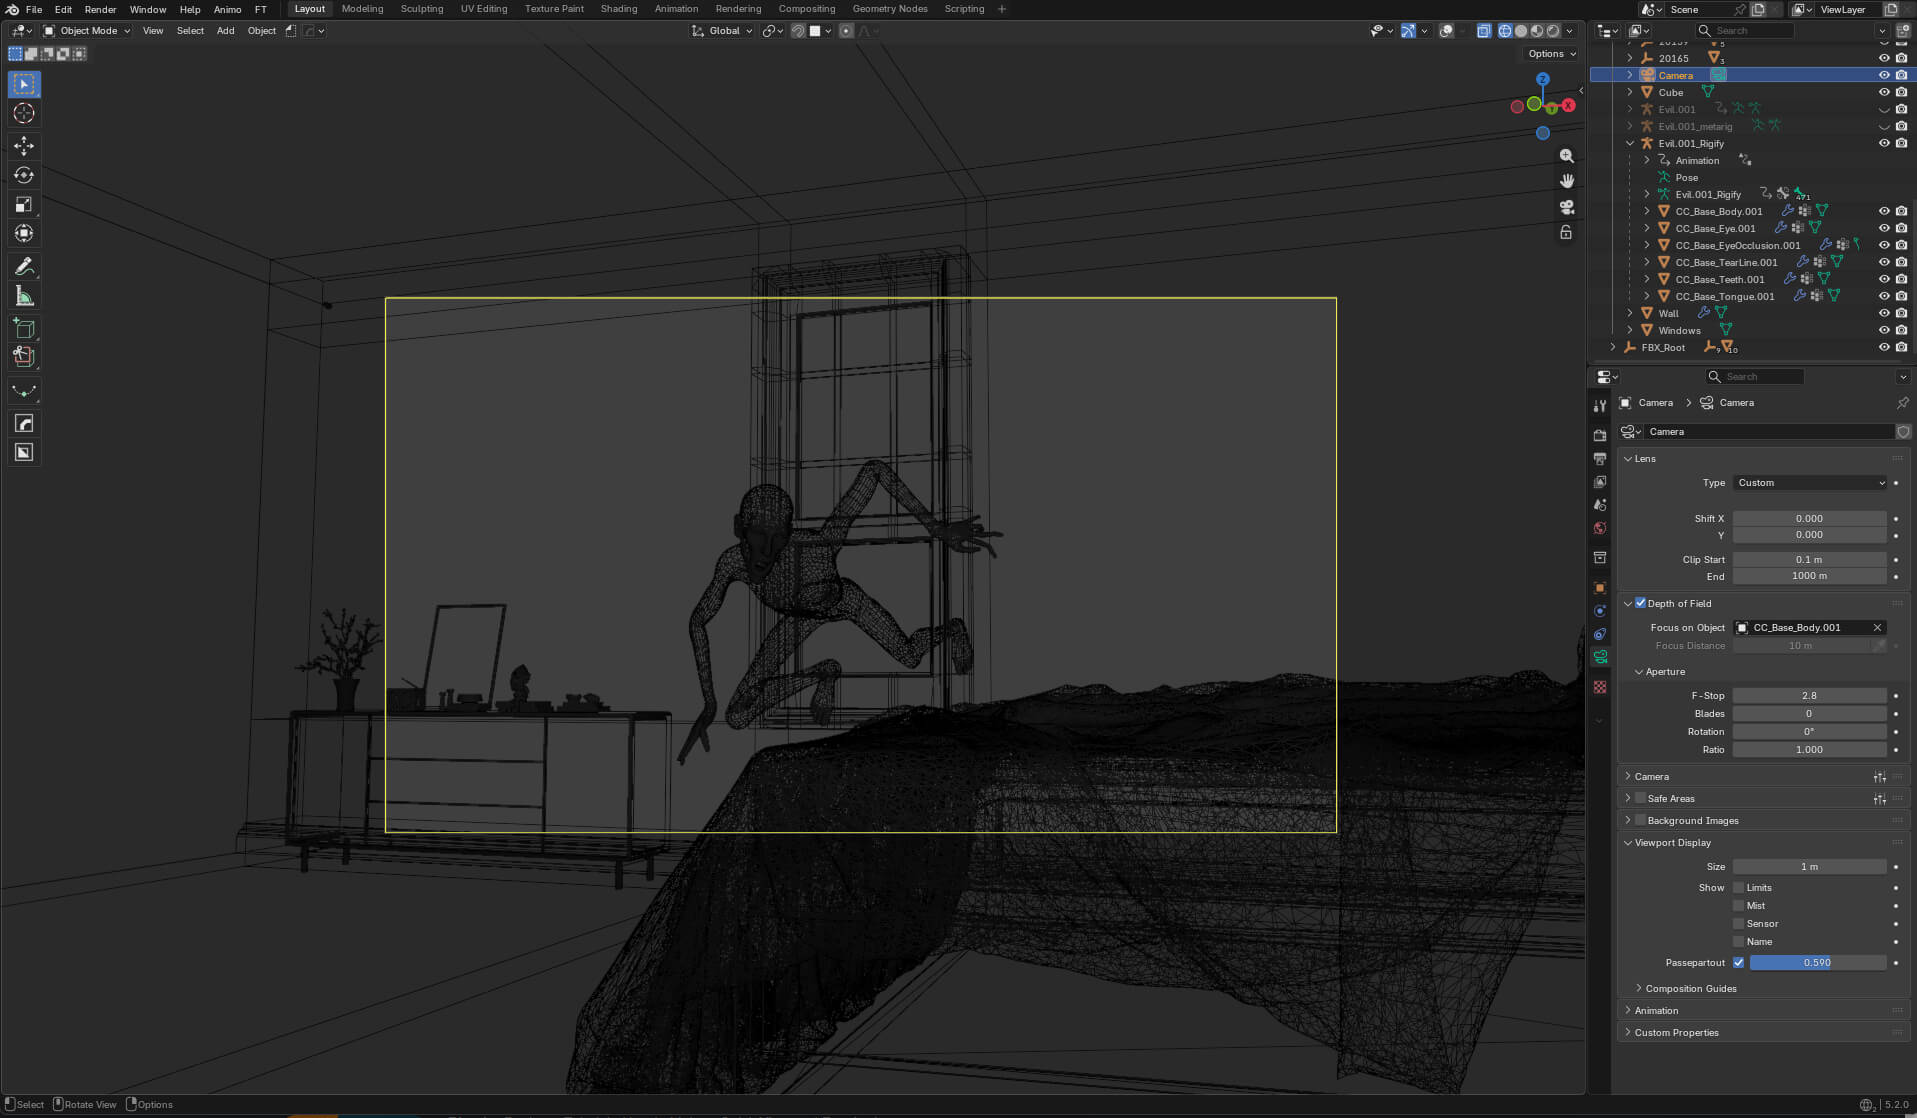Switch to rendered viewport shading mode
1917x1118 pixels.
(1553, 31)
